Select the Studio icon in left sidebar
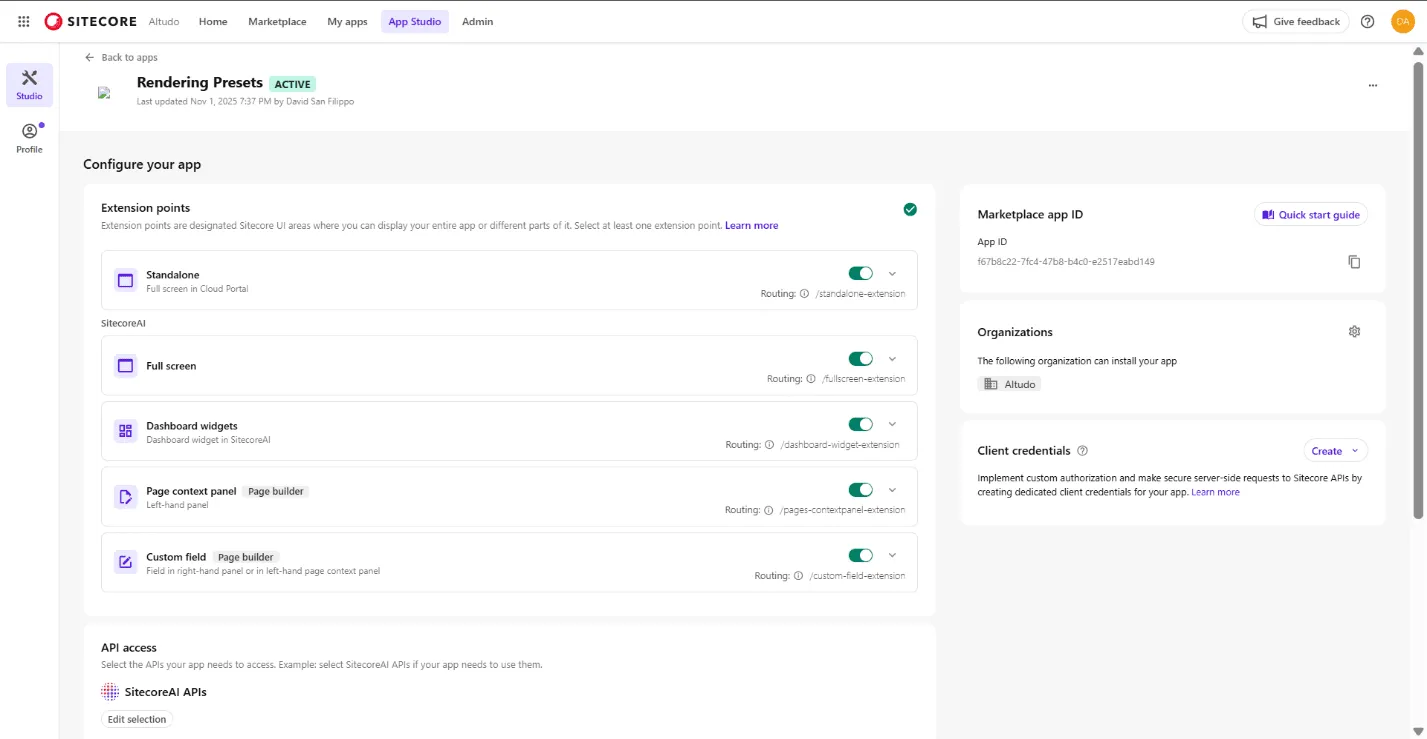 click(x=28, y=84)
